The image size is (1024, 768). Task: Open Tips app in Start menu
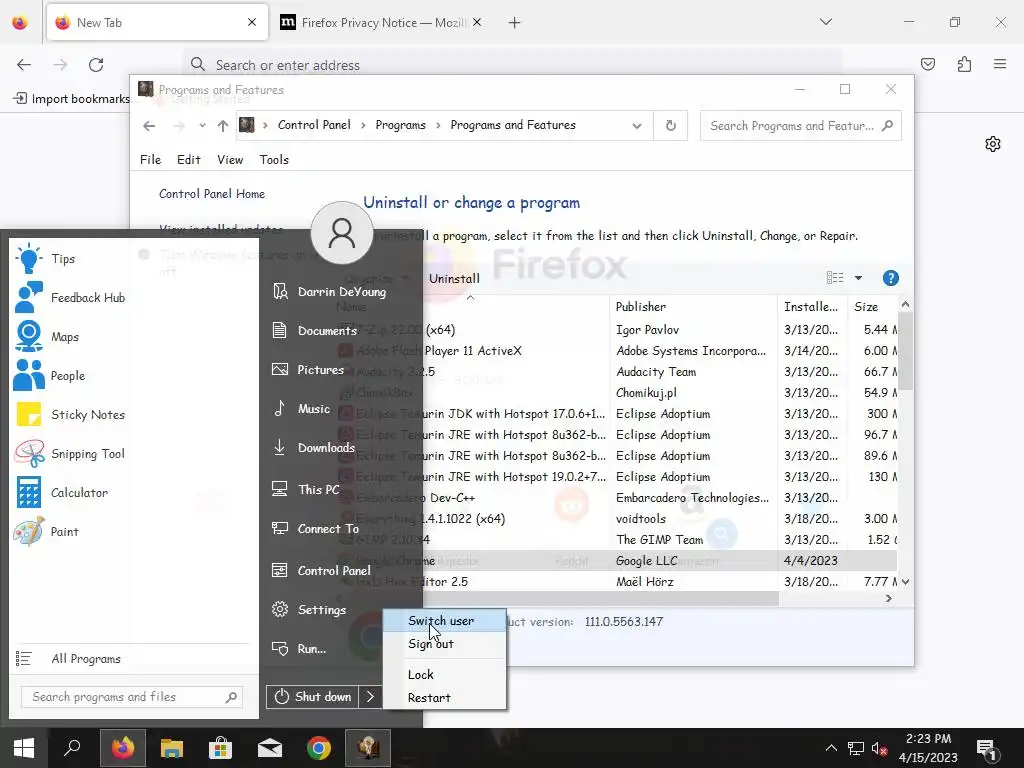46,259
